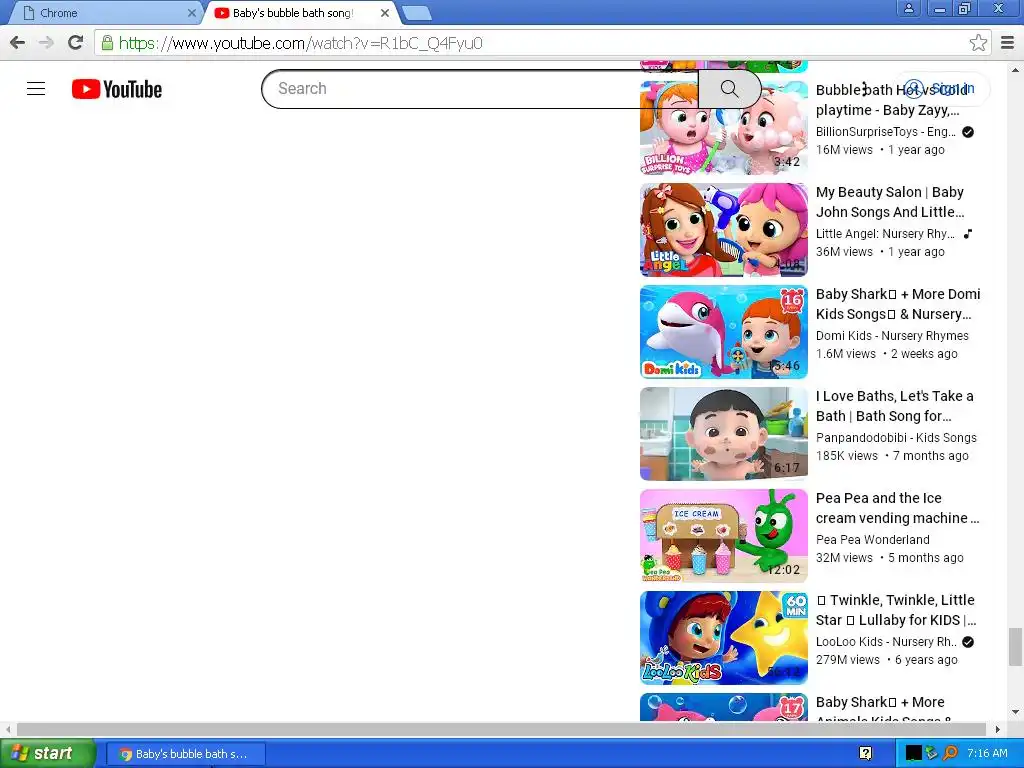
Task: Click vertical scrollbar up arrow
Action: click(x=1015, y=69)
